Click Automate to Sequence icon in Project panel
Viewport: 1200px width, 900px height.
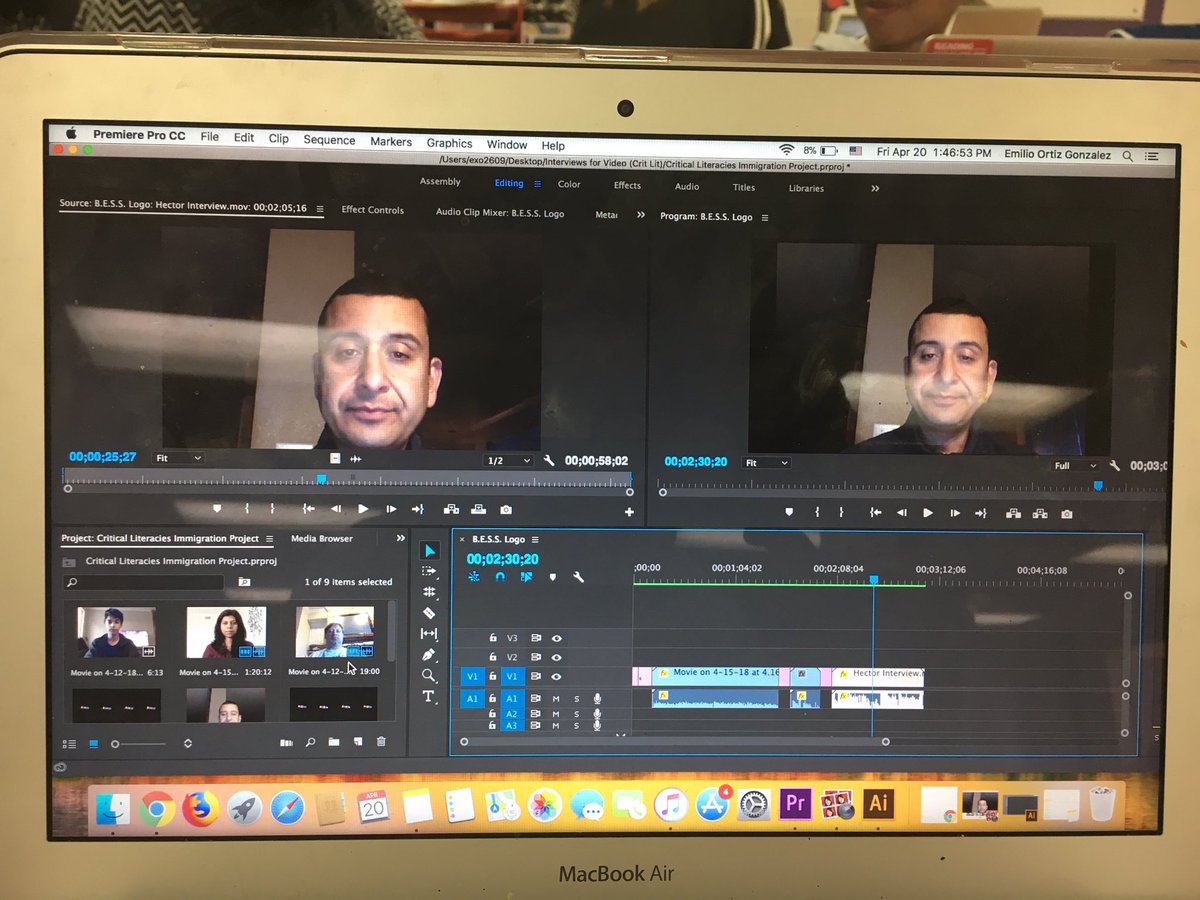pos(287,742)
